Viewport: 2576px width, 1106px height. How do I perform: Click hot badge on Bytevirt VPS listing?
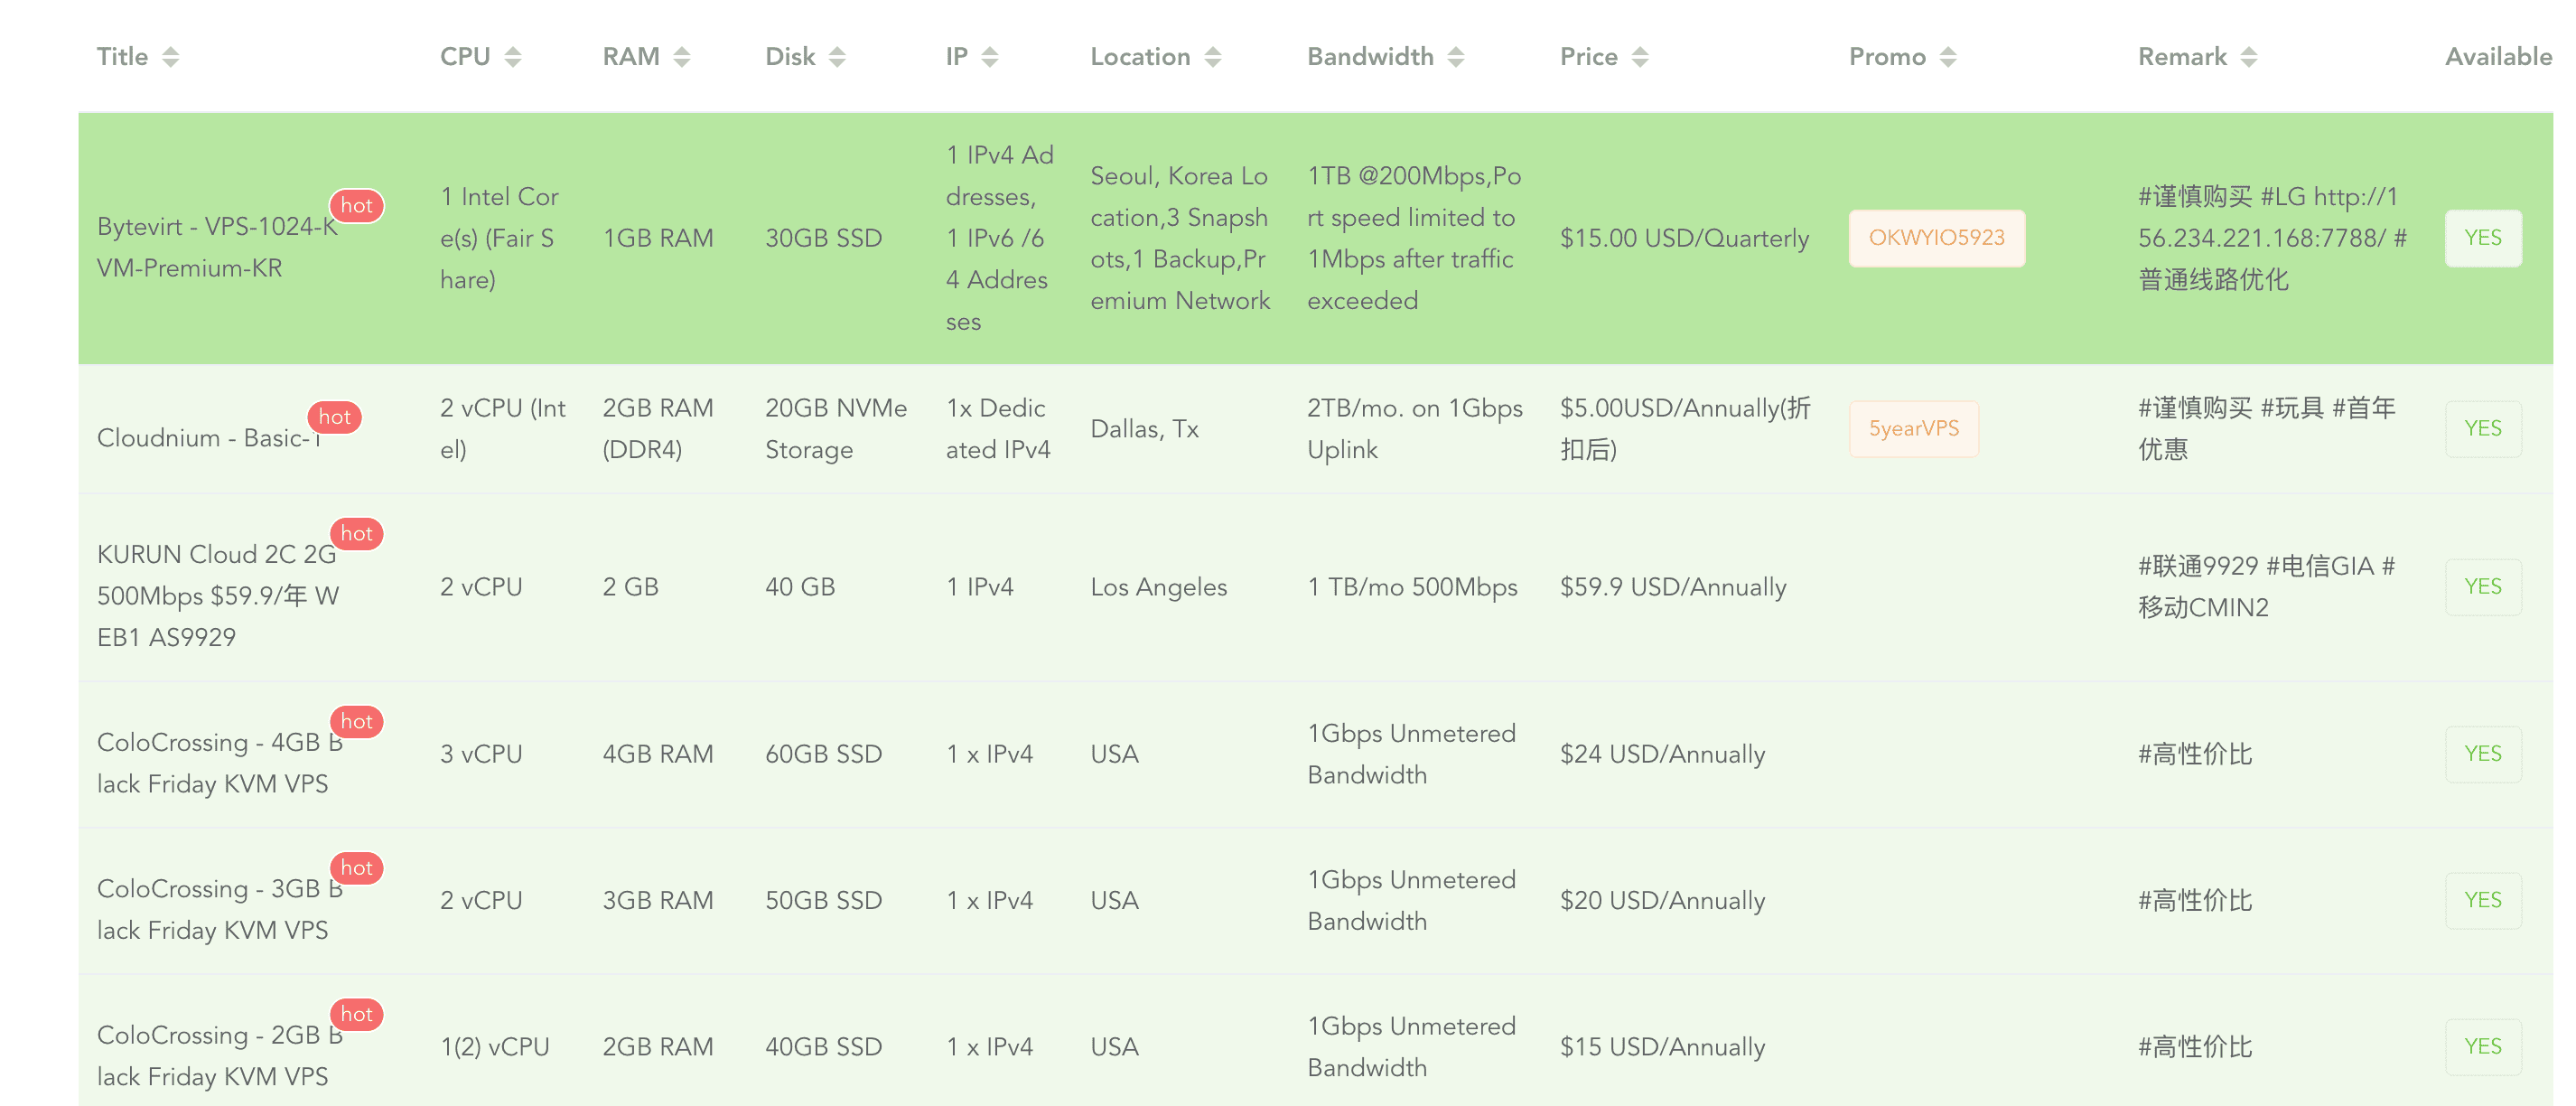357,206
